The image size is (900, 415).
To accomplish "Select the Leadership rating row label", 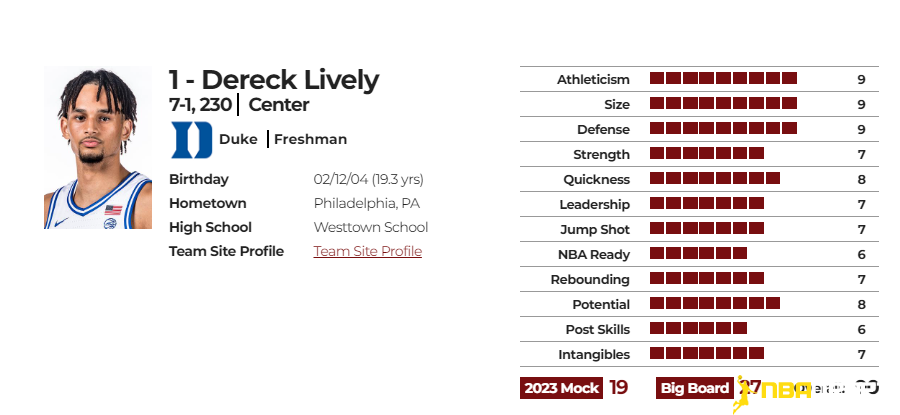I will [x=594, y=204].
